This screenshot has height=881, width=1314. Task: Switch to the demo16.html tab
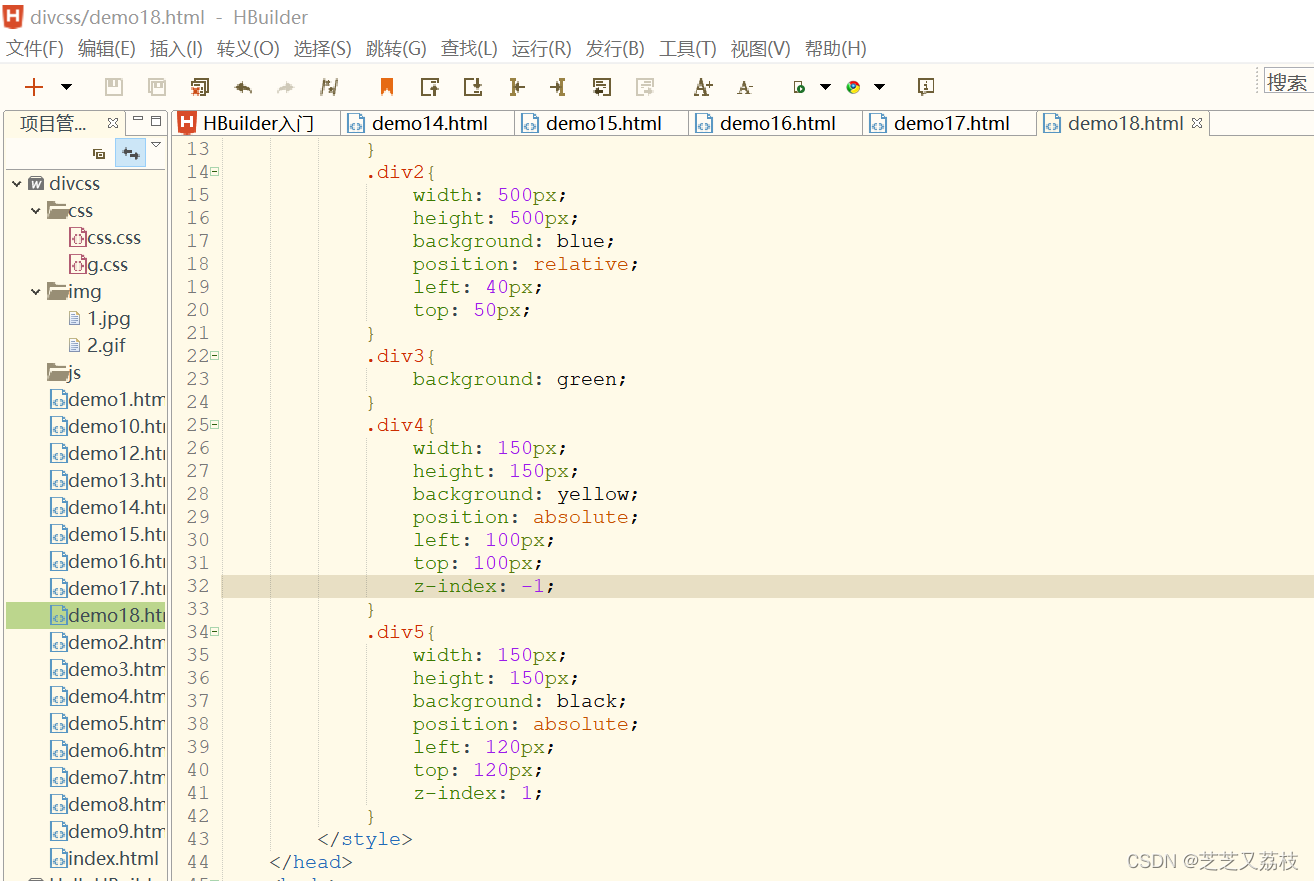pos(776,123)
